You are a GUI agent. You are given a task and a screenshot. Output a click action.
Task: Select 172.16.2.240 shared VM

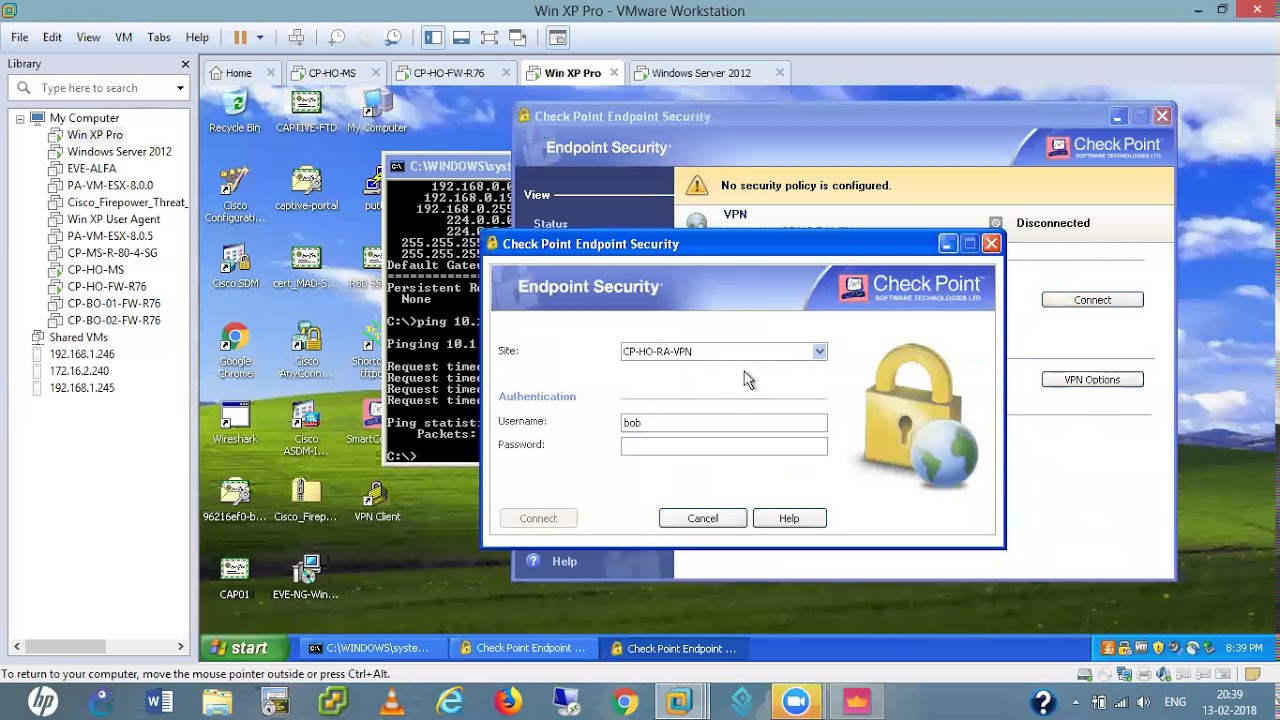[x=79, y=371]
